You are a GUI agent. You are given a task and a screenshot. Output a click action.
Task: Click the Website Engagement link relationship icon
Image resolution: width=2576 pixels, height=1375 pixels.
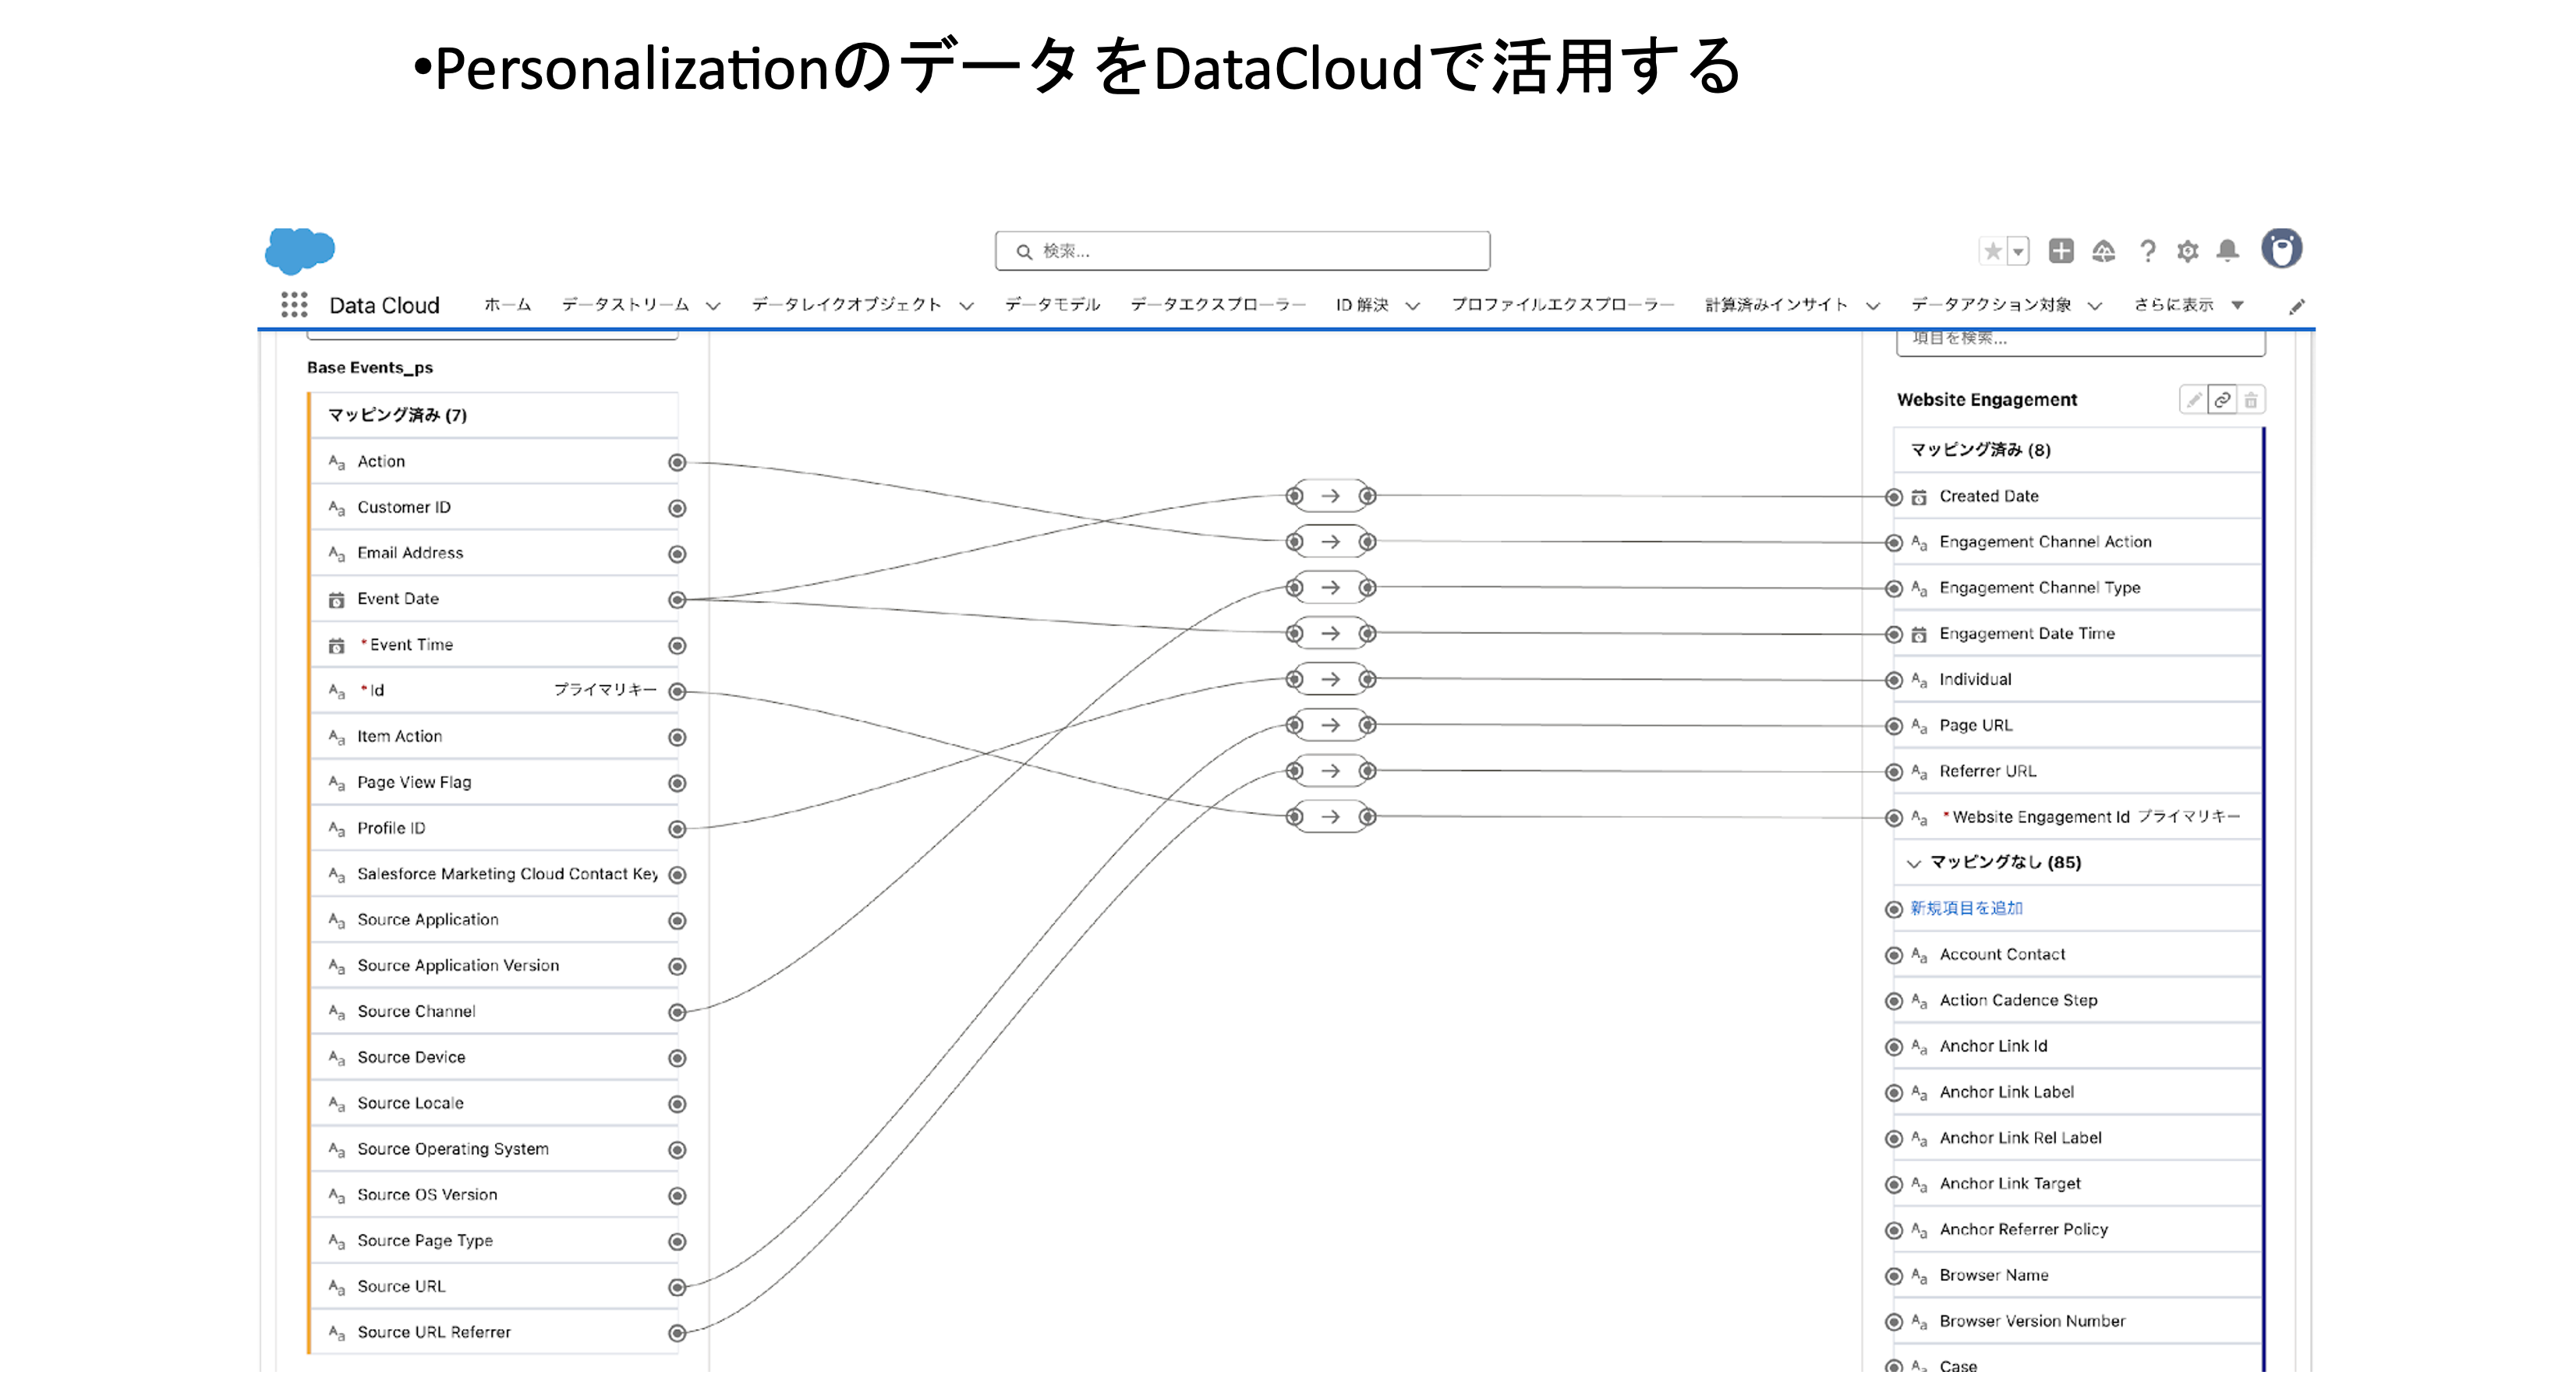[2222, 400]
